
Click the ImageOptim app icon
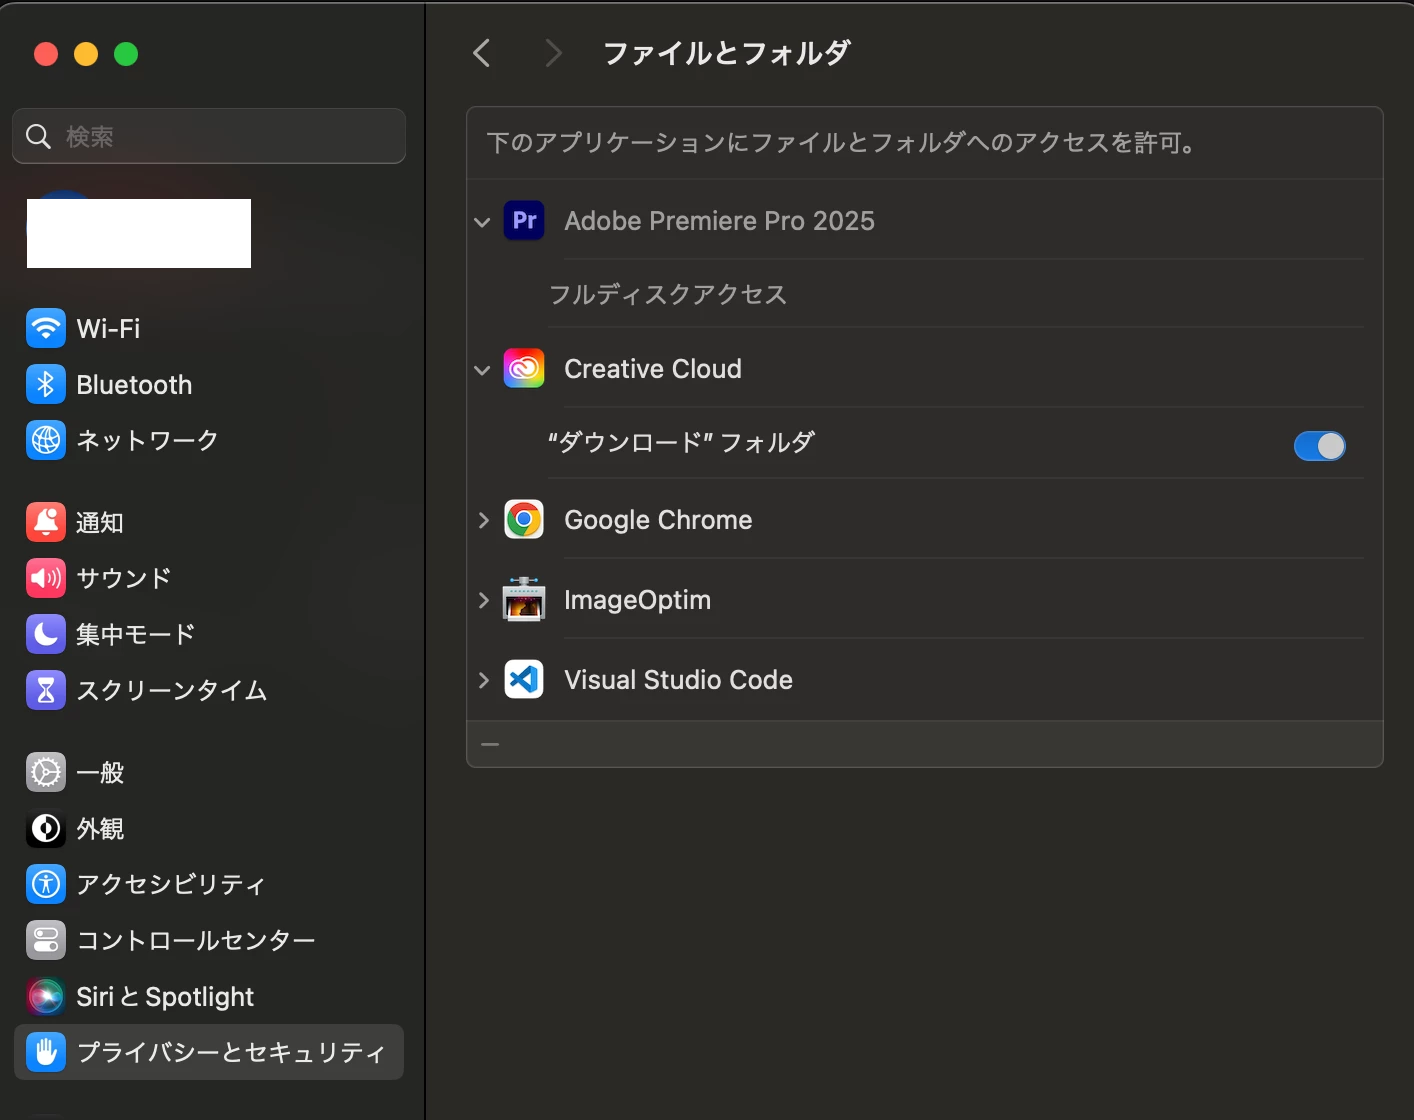click(x=524, y=599)
